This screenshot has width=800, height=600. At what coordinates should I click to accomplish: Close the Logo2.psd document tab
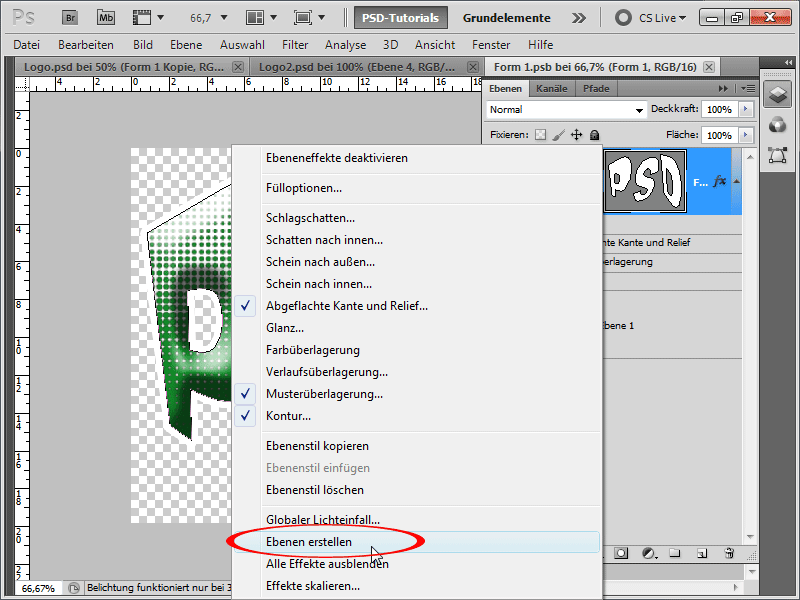tap(473, 67)
